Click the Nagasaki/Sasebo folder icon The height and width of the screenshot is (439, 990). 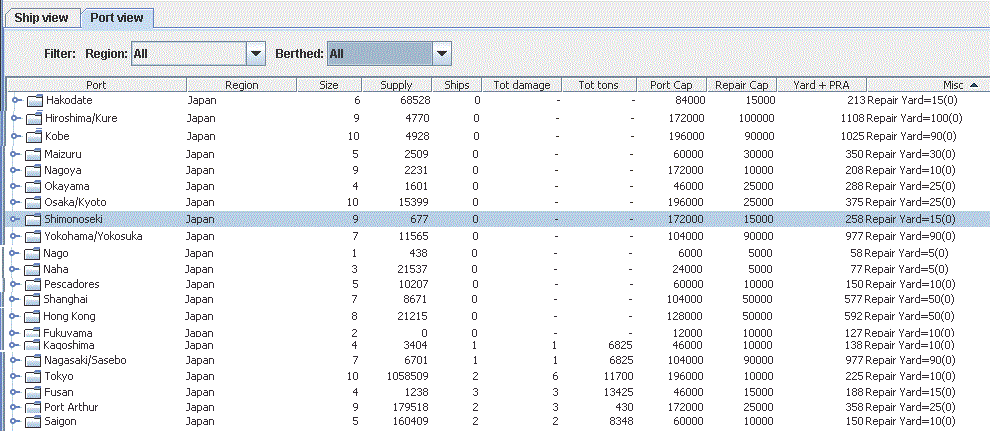tap(33, 361)
